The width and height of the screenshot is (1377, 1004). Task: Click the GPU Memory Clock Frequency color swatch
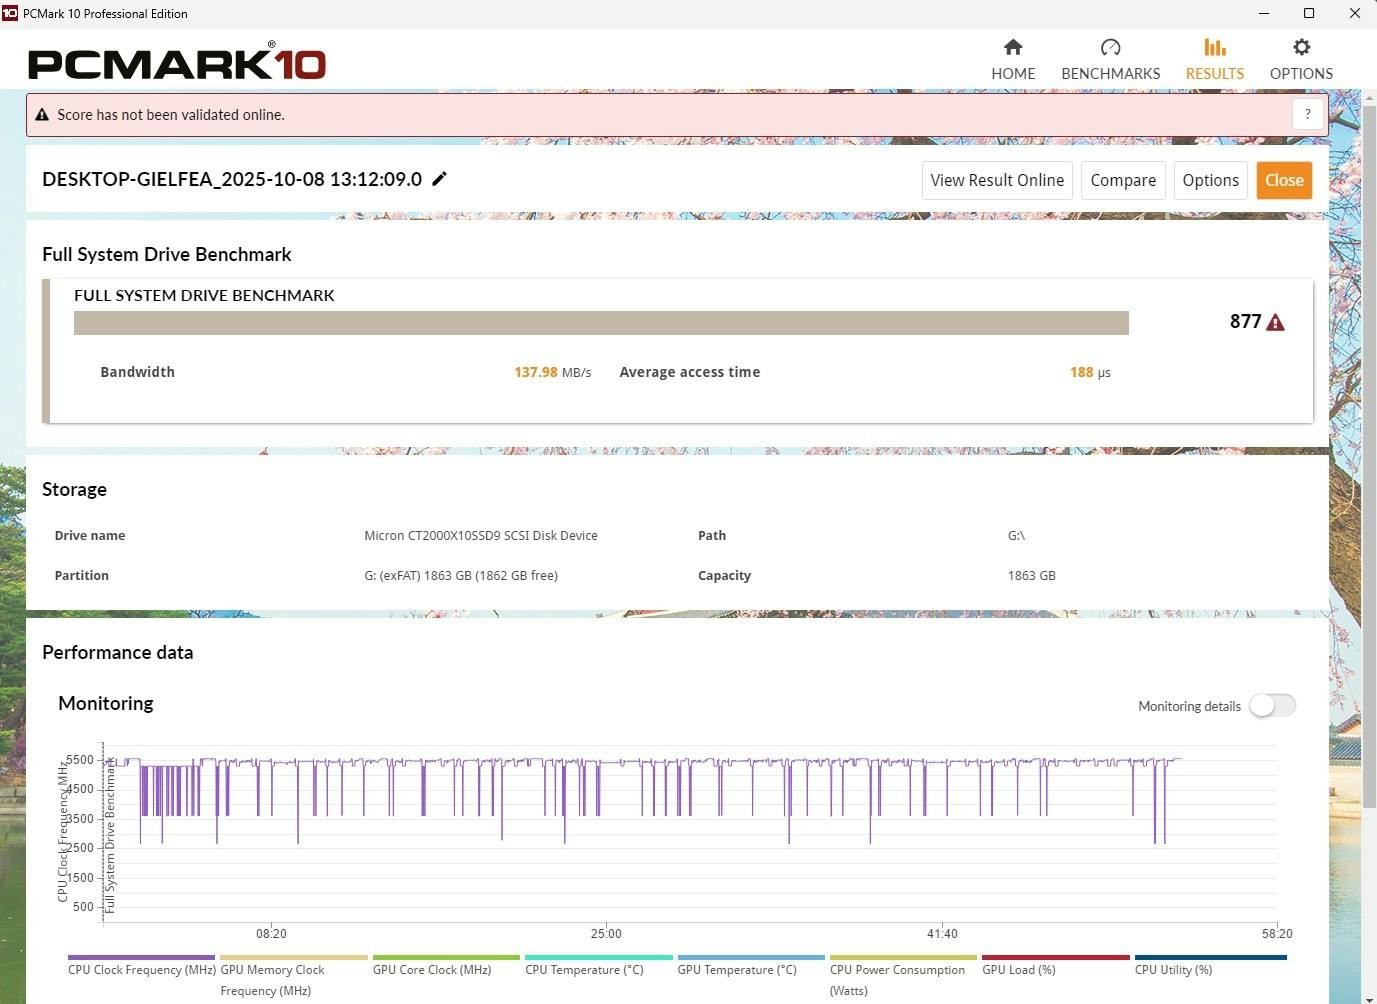[293, 958]
